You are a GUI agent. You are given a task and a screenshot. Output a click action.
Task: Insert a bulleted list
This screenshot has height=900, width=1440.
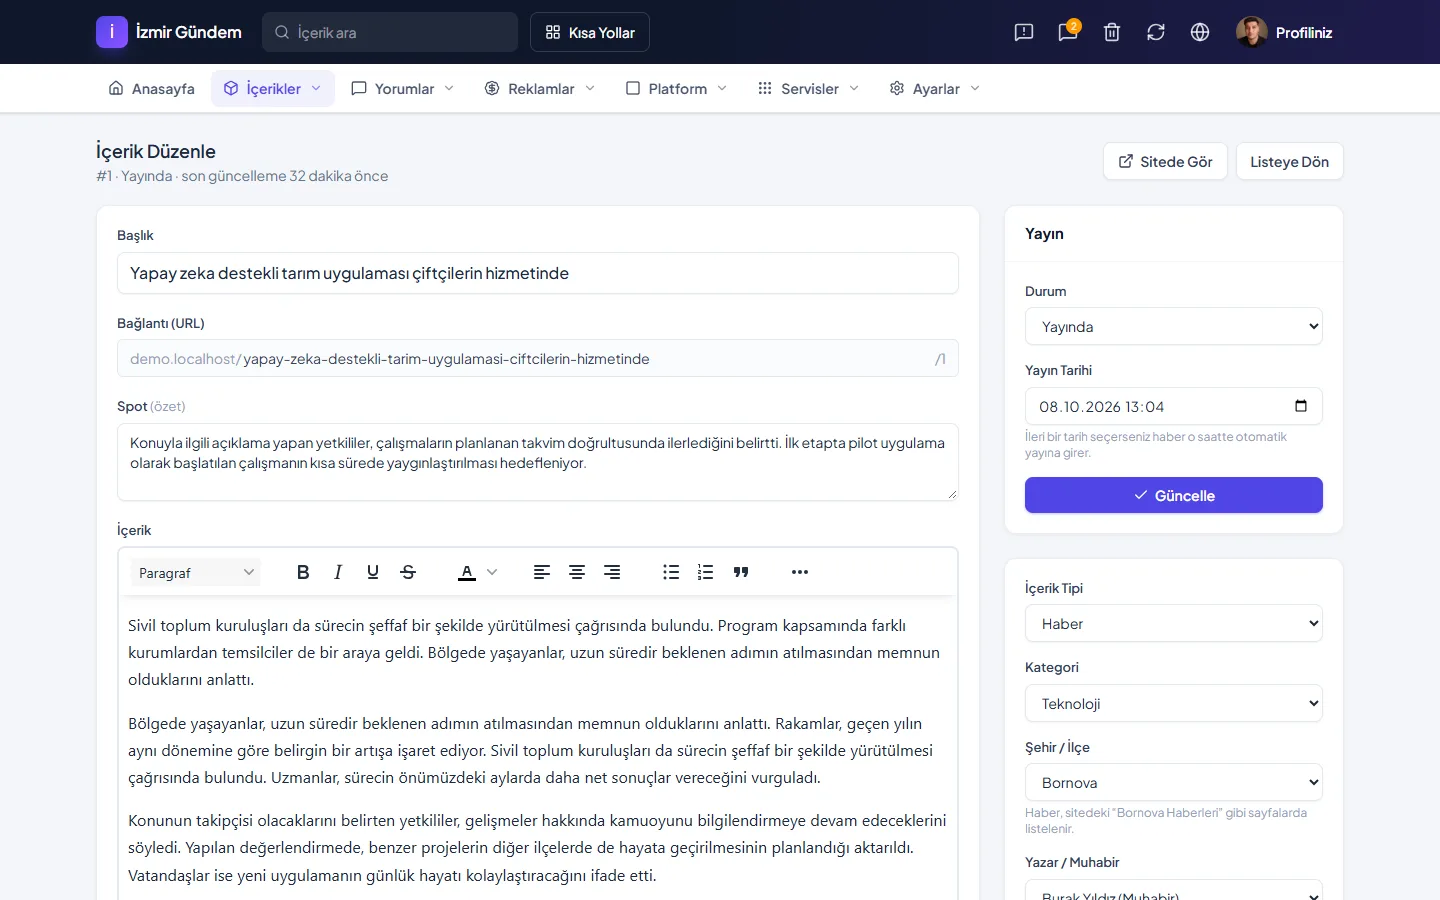point(671,572)
